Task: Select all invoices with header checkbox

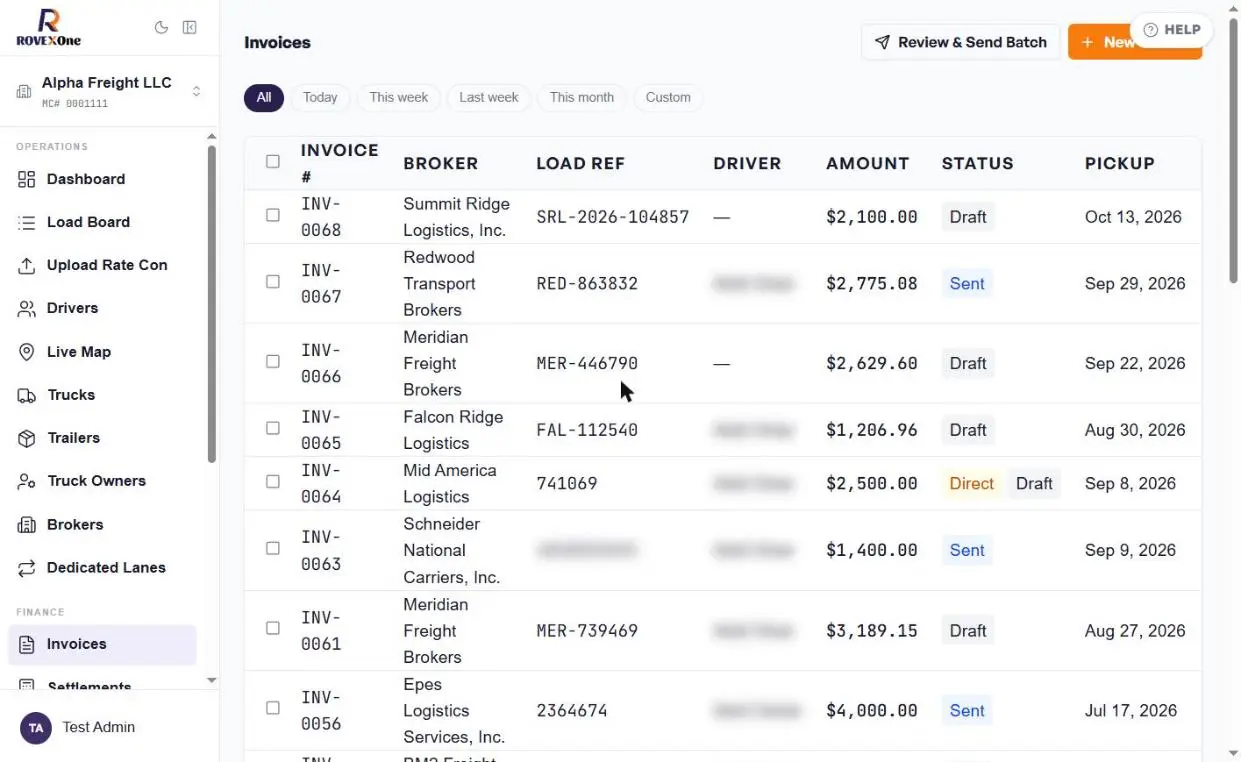Action: (273, 162)
